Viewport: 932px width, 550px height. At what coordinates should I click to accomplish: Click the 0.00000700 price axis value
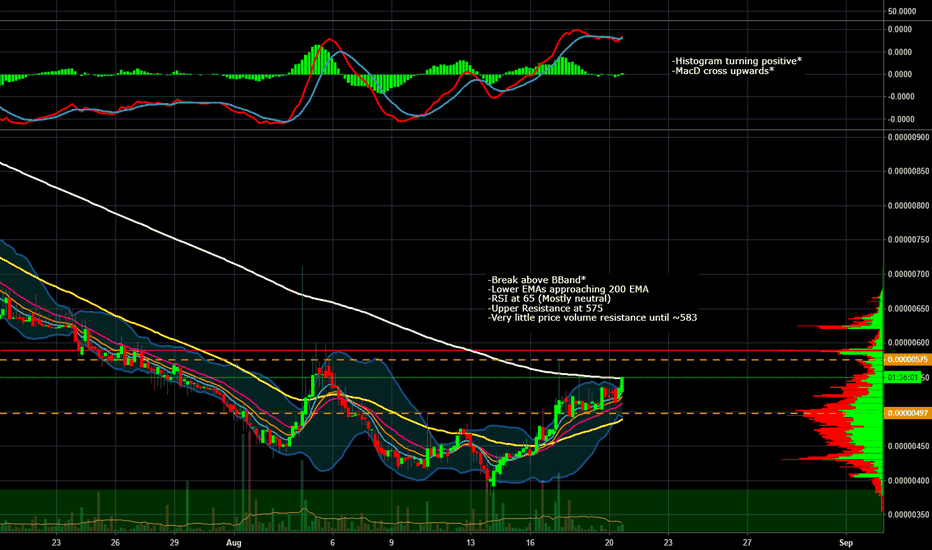(908, 274)
